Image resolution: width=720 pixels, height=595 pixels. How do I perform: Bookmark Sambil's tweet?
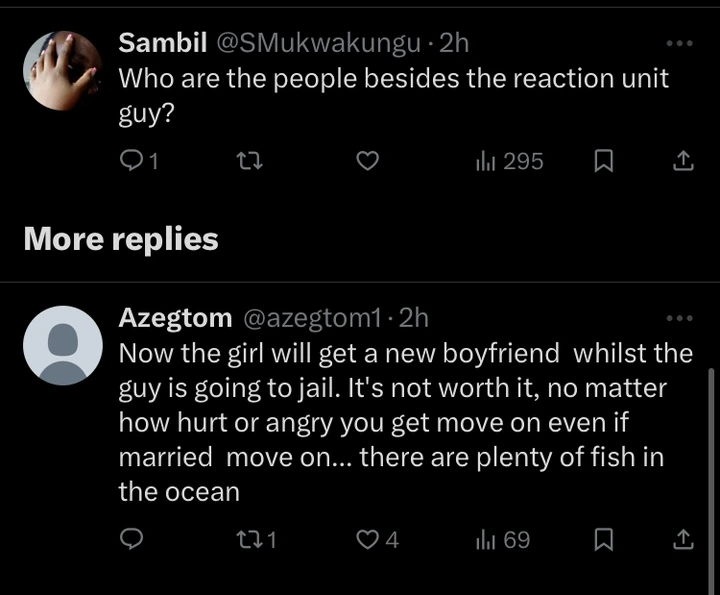603,161
